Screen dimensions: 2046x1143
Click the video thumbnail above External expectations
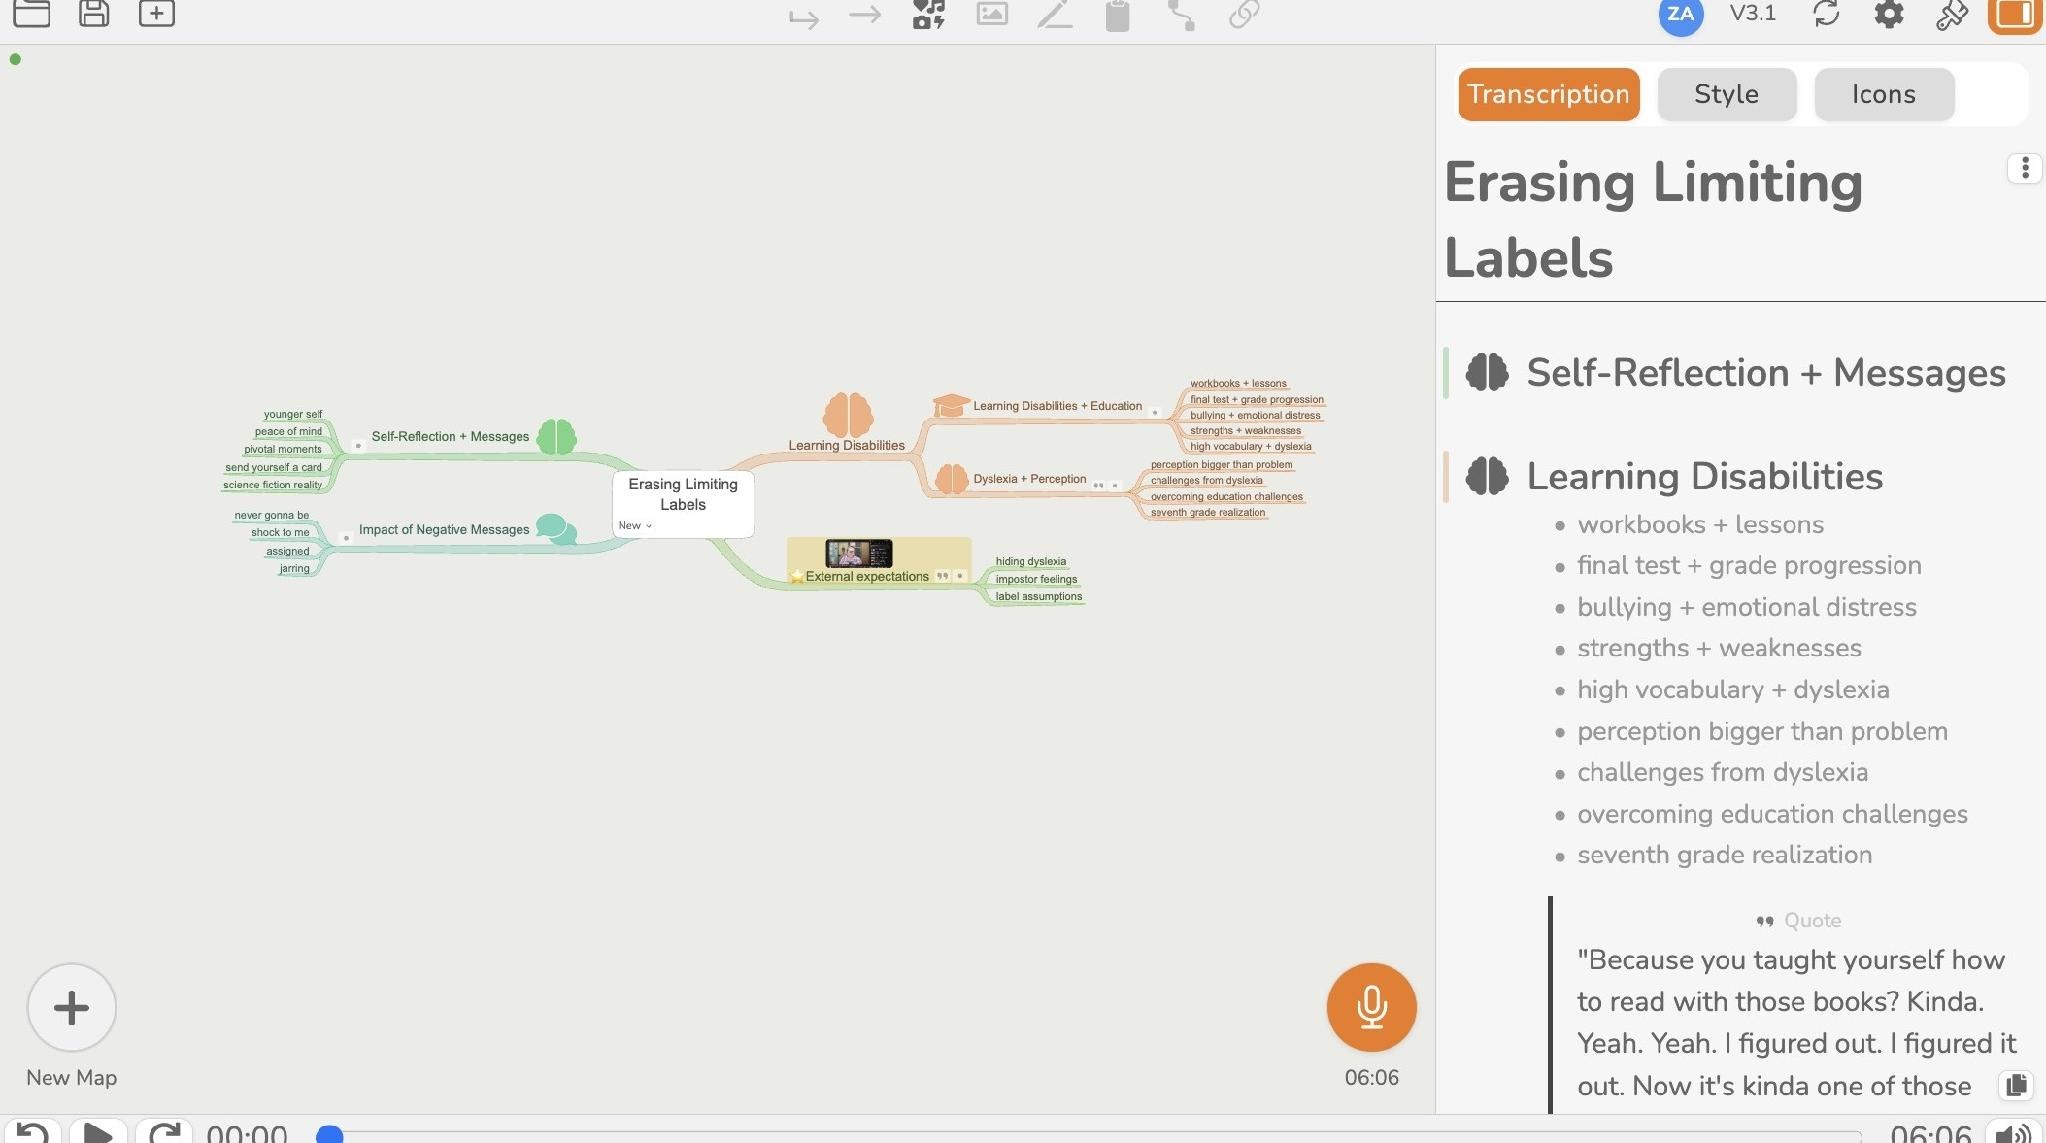858,553
